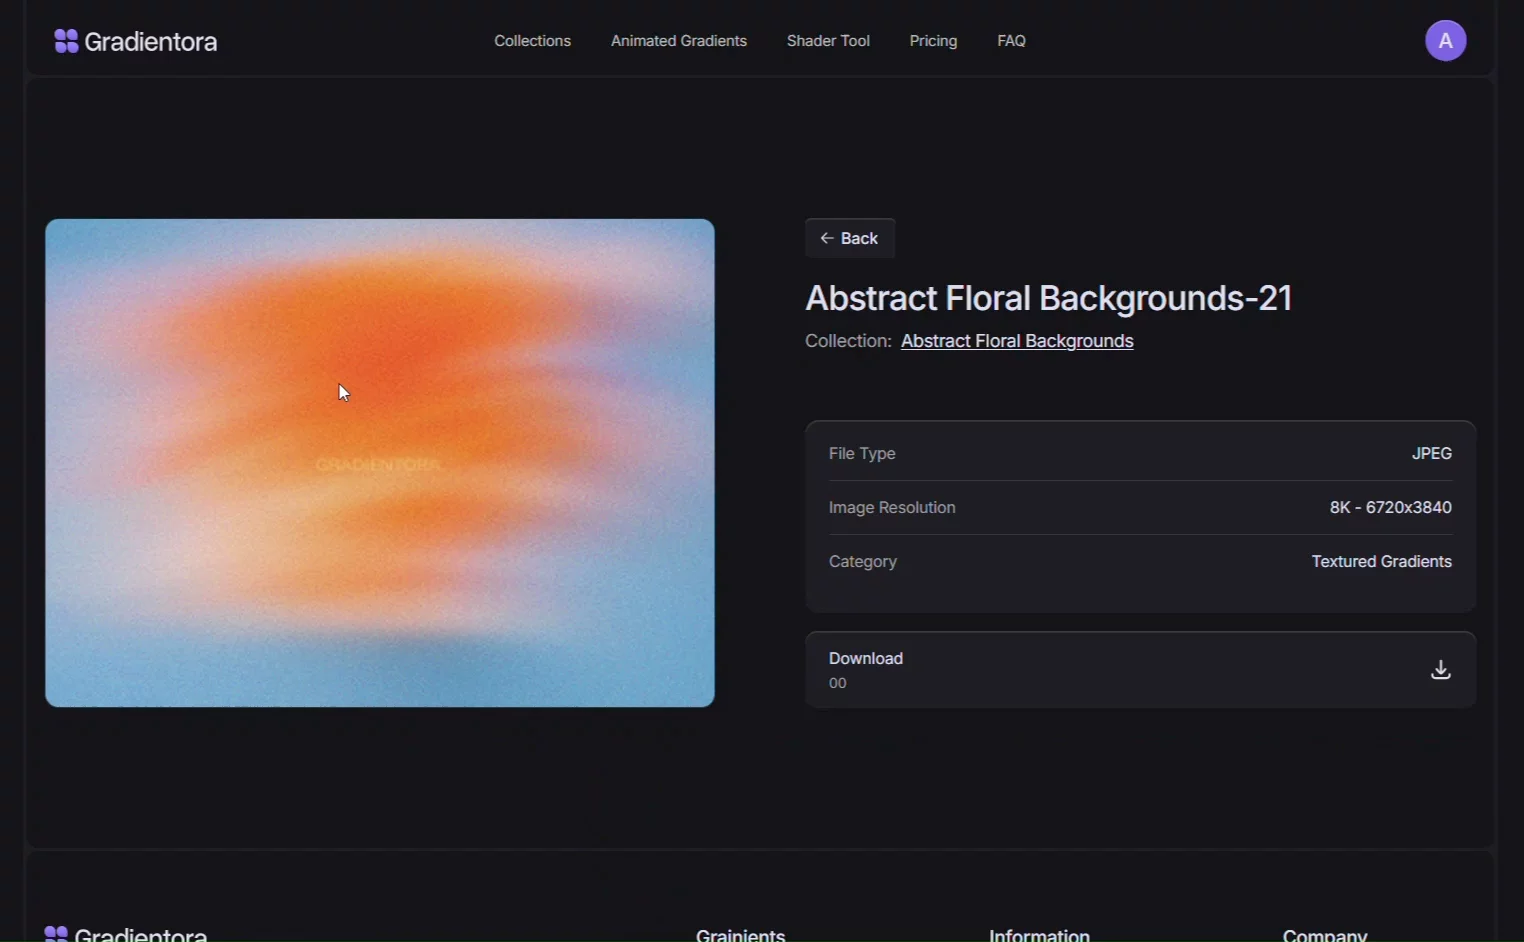
Task: Open the user avatar "A" menu
Action: click(1445, 41)
